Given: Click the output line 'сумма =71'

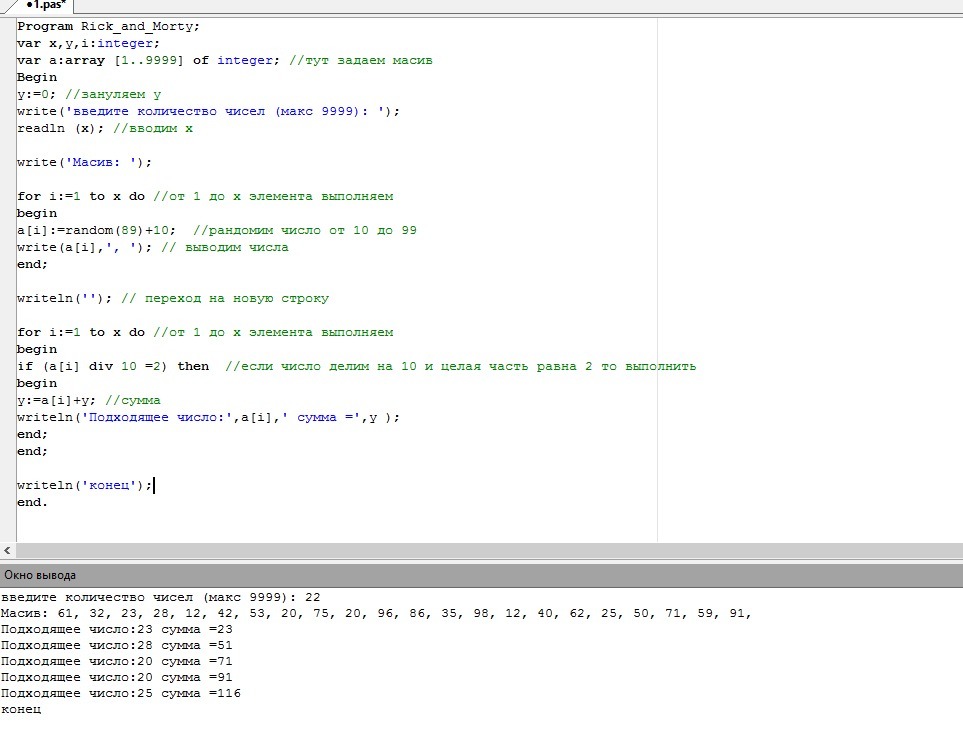Looking at the screenshot, I should (x=117, y=662).
